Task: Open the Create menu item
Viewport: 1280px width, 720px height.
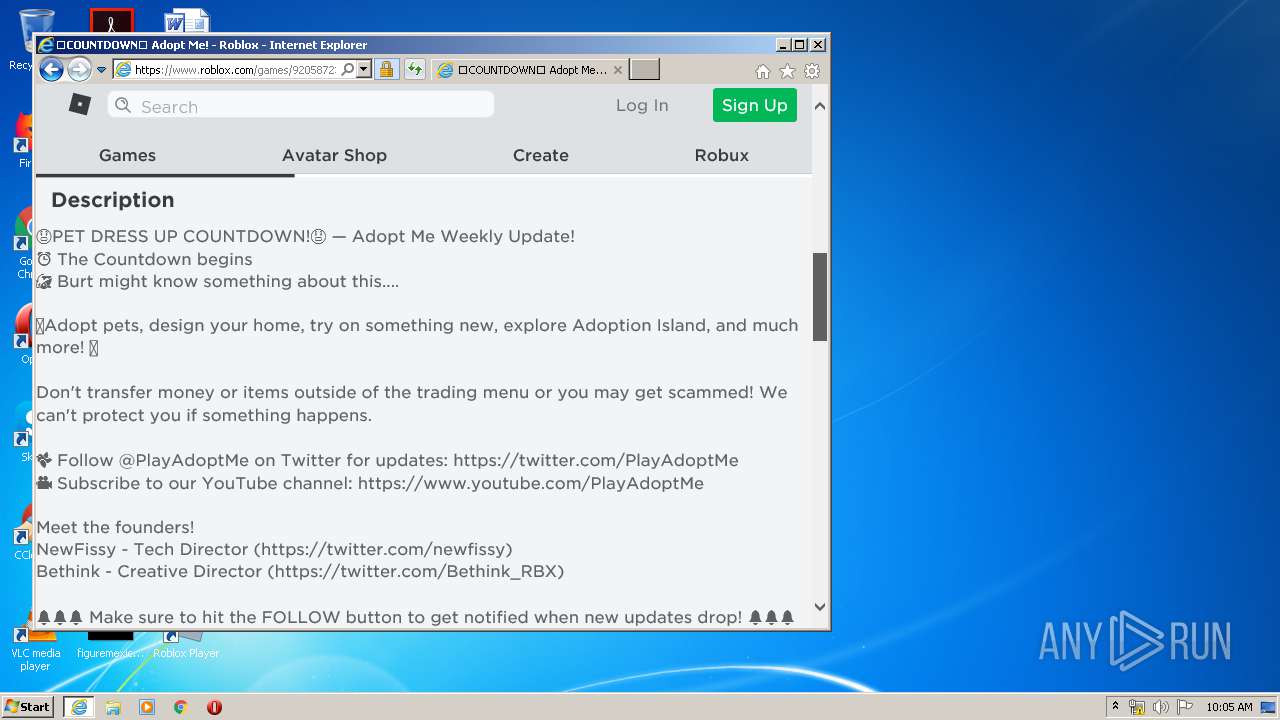Action: pyautogui.click(x=541, y=155)
